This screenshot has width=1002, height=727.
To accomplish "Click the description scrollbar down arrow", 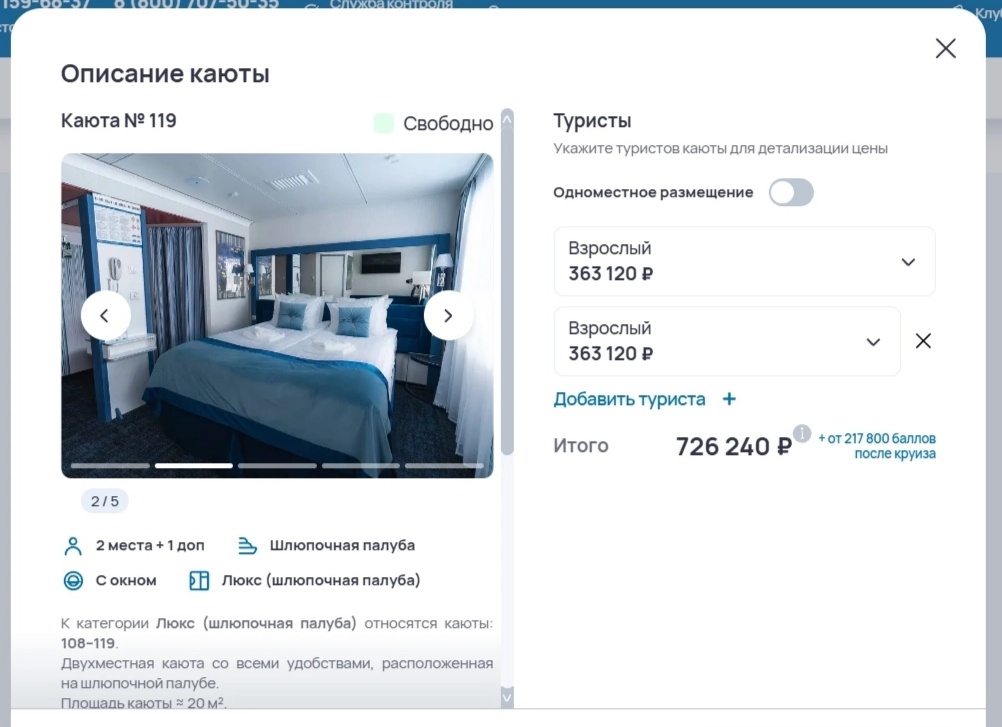I will [507, 697].
